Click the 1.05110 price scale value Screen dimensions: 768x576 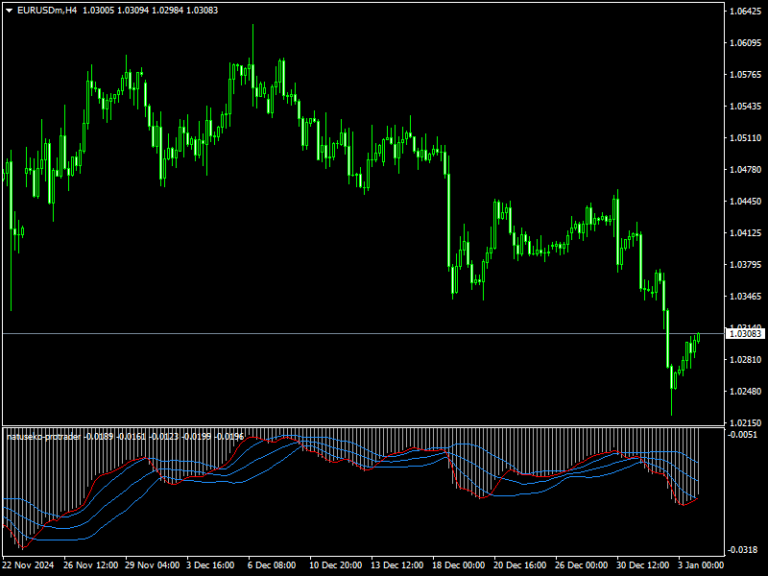[745, 138]
